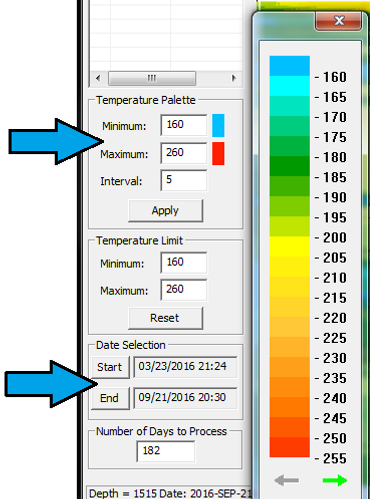The image size is (370, 499).
Task: Click the red 255 legend color band
Action: 289,447
